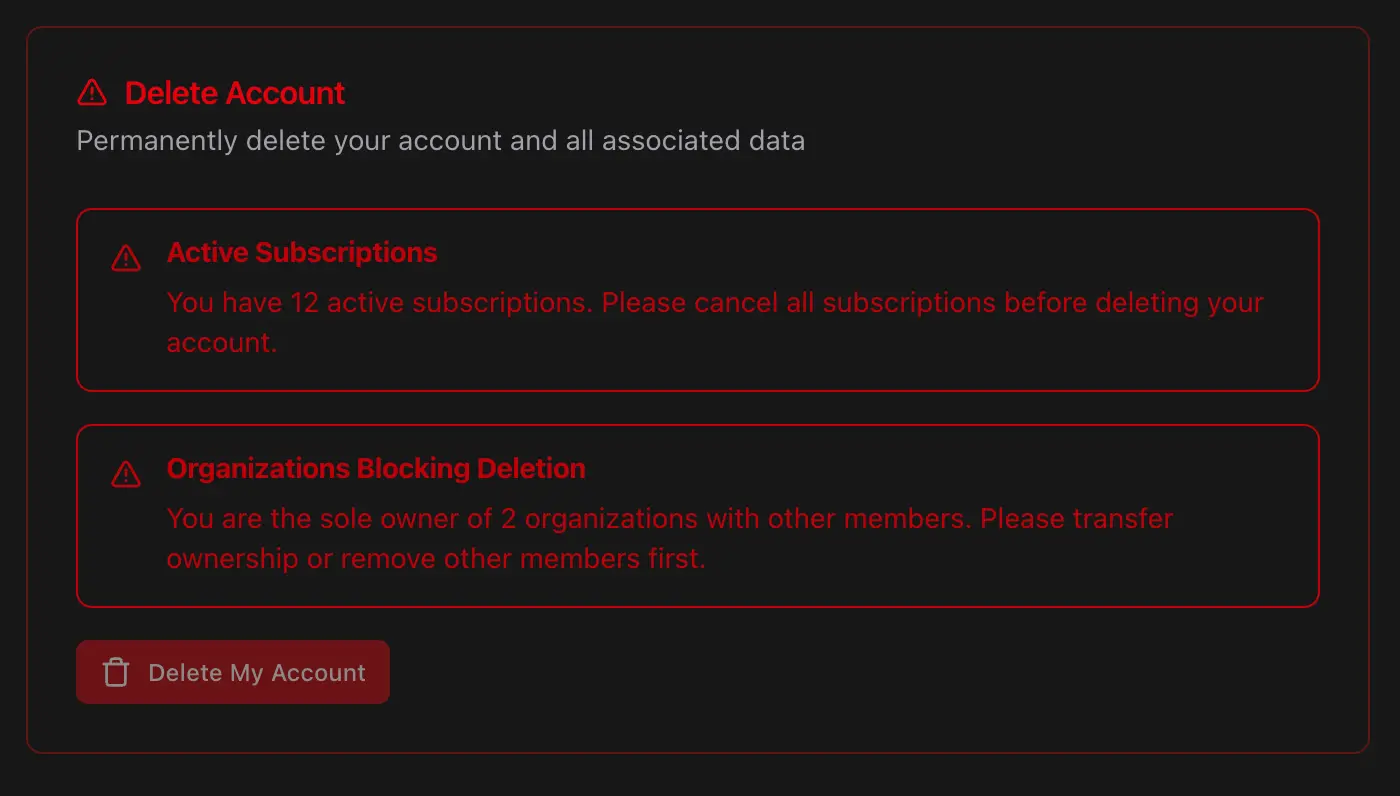Click the Active Subscriptions warning triangle icon
This screenshot has height=796, width=1400.
coord(126,258)
